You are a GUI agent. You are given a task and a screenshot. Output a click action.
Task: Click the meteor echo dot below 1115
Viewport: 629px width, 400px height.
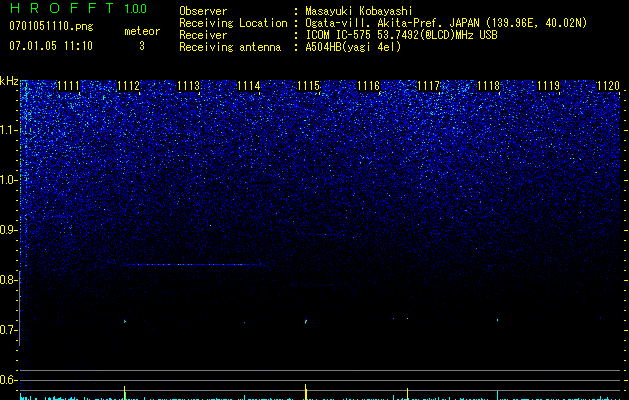point(306,321)
